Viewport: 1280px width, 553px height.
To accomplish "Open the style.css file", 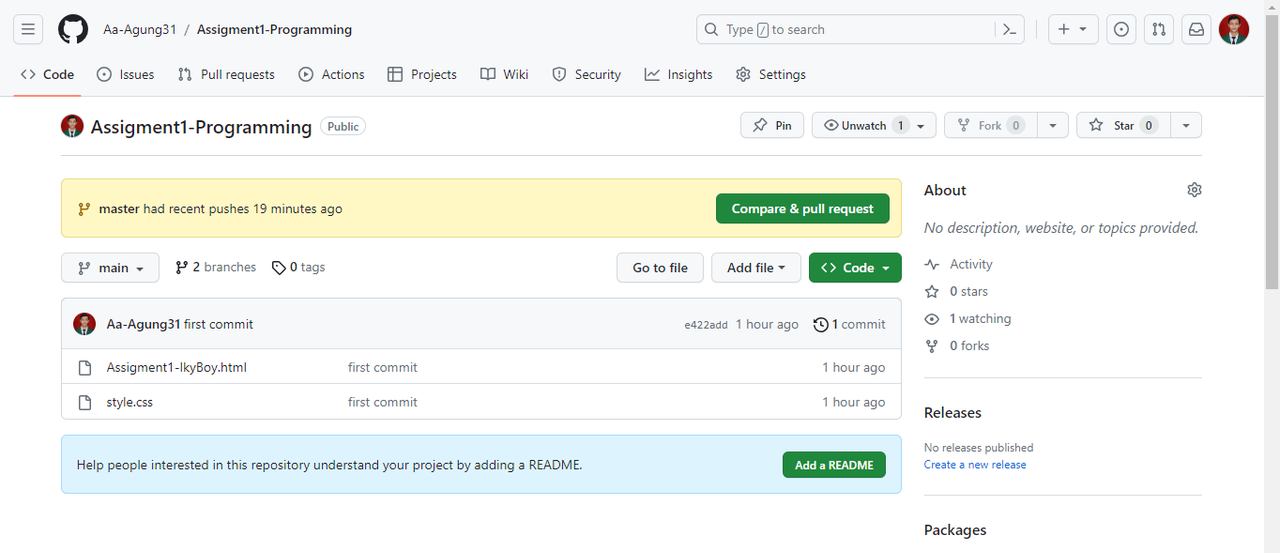I will (x=129, y=402).
